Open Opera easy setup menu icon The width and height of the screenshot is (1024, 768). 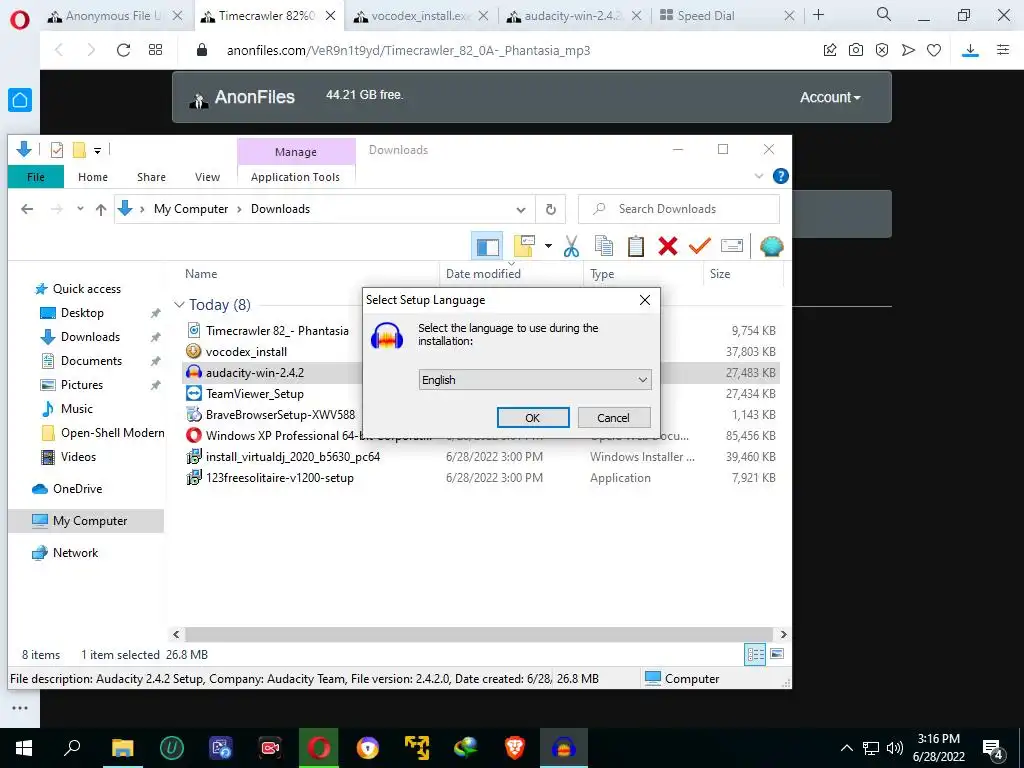point(1003,50)
